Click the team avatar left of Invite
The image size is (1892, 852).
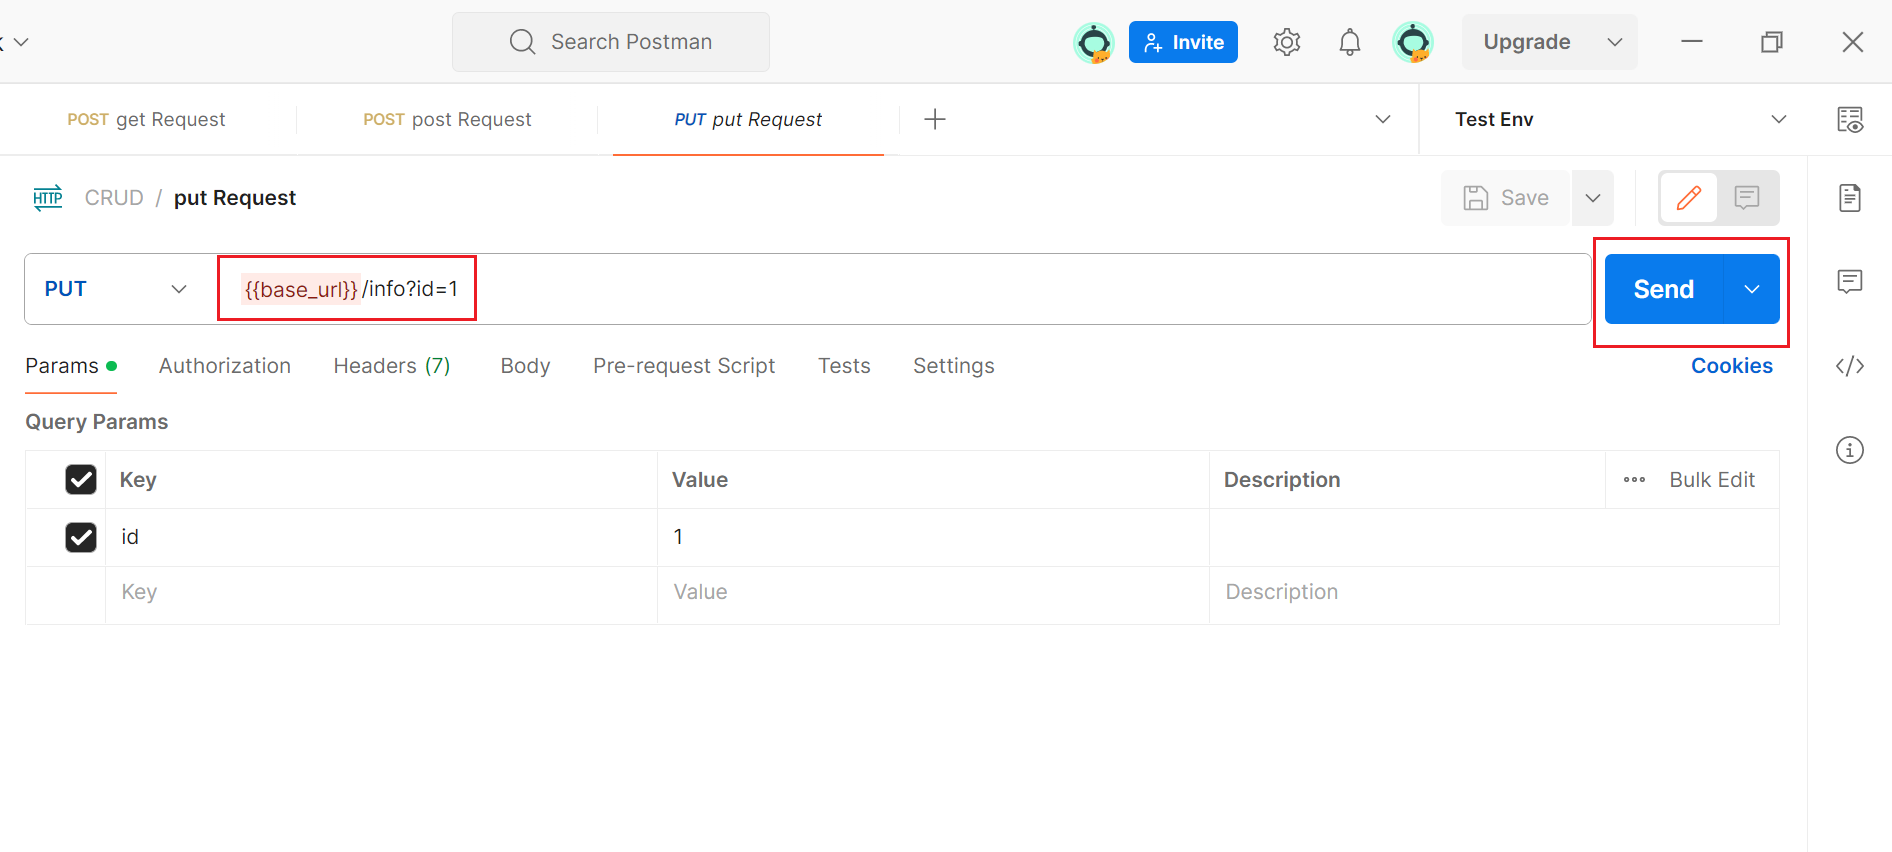point(1094,42)
